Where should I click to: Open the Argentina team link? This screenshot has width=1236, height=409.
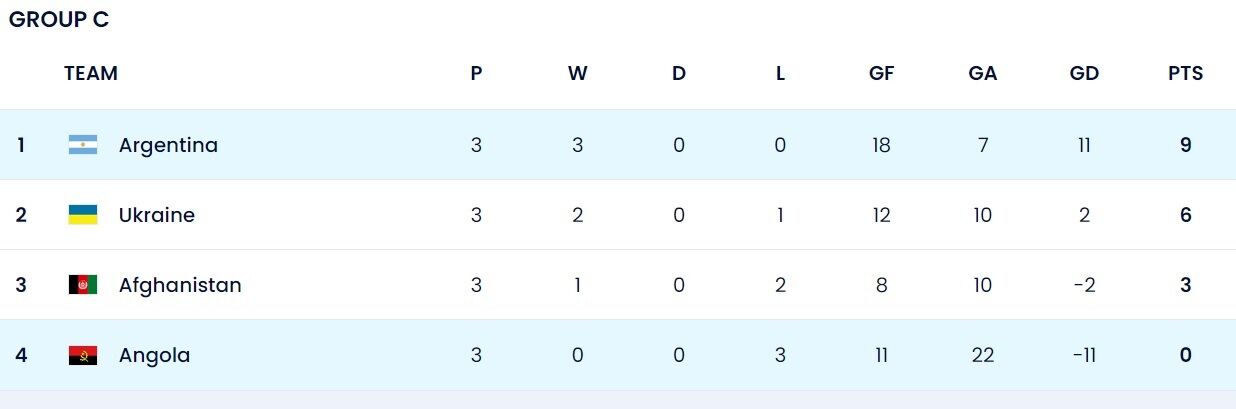click(x=168, y=145)
